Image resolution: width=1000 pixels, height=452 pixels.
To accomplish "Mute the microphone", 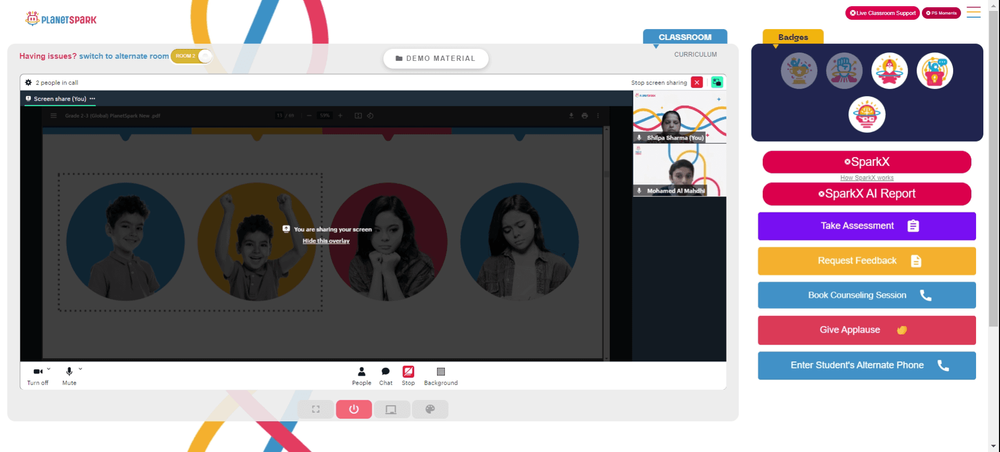I will [x=69, y=372].
